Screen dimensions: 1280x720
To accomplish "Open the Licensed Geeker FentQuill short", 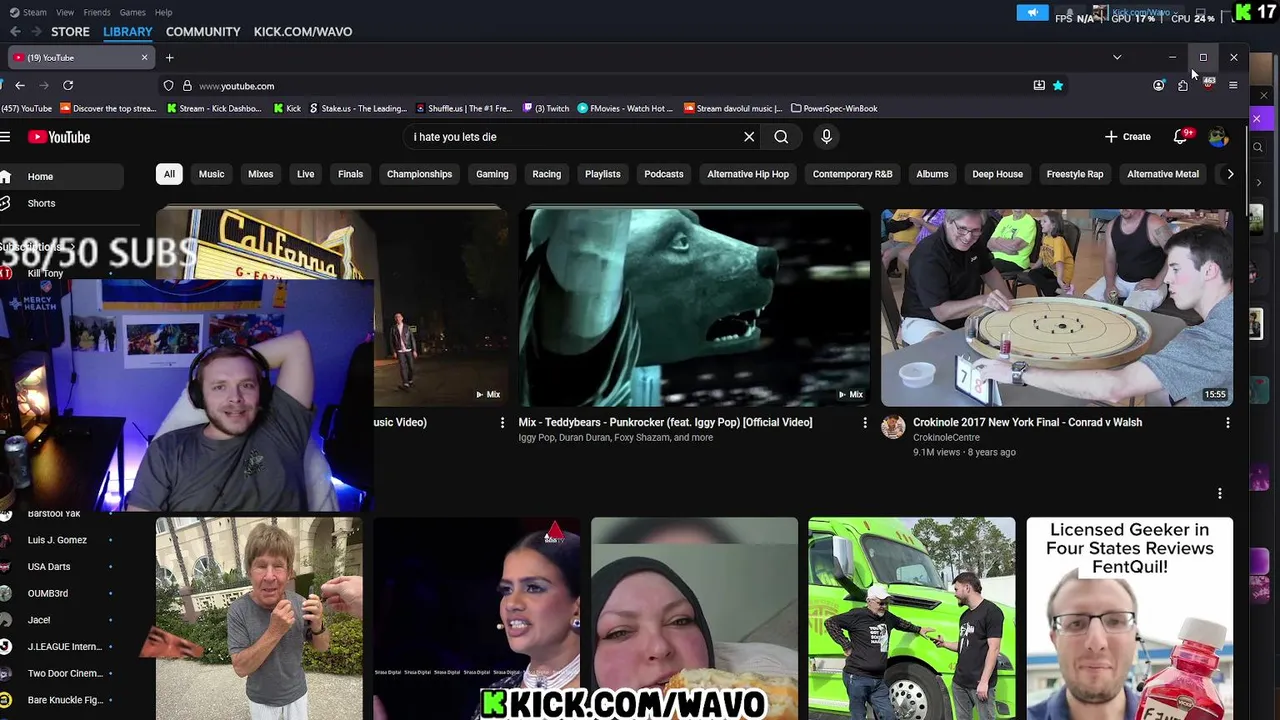I will pyautogui.click(x=1129, y=618).
